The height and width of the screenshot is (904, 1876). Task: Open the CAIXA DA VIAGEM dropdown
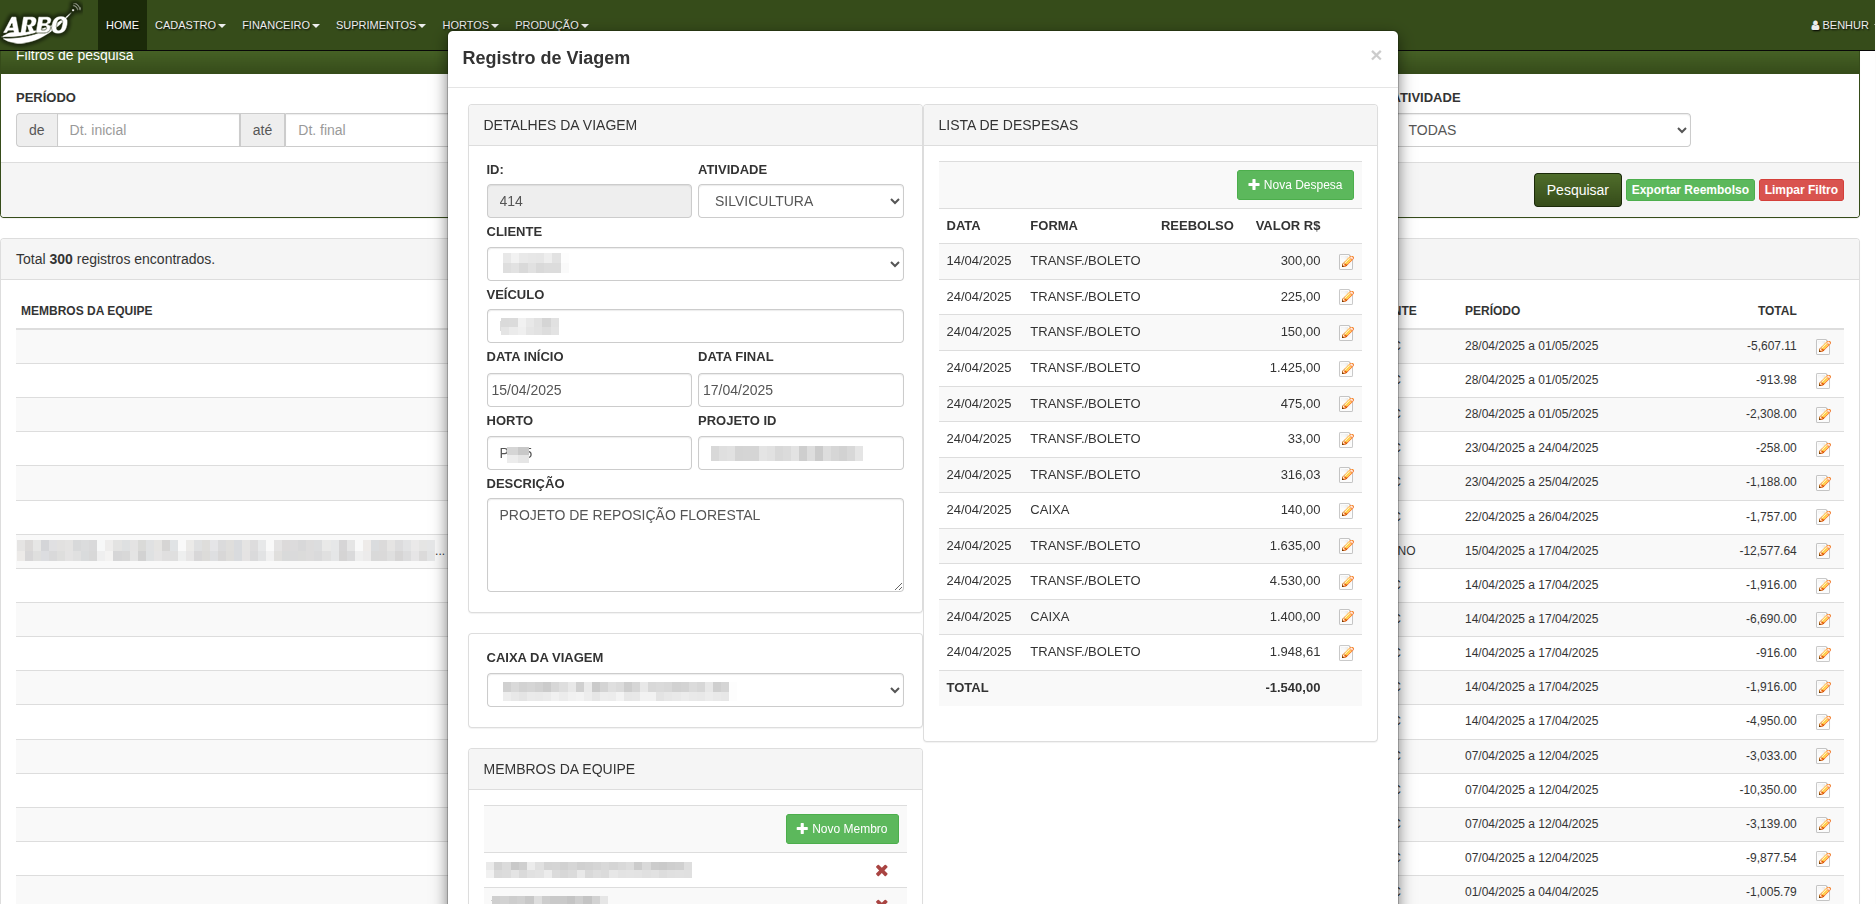[x=694, y=690]
